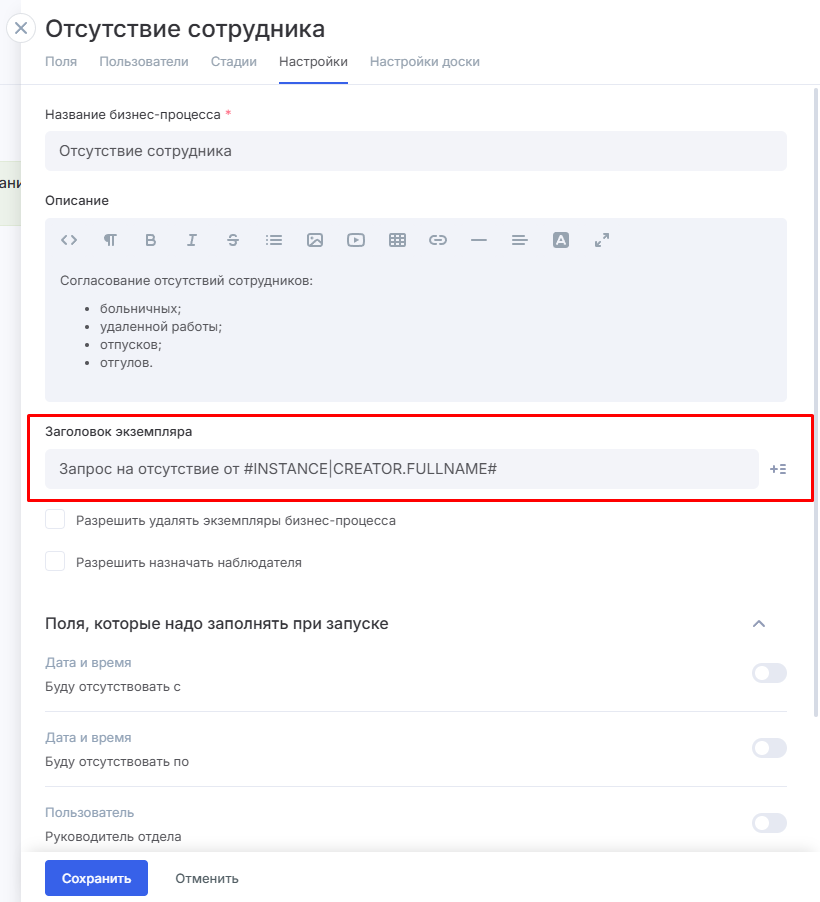The image size is (820, 902).
Task: Insert image into description
Action: pyautogui.click(x=315, y=240)
